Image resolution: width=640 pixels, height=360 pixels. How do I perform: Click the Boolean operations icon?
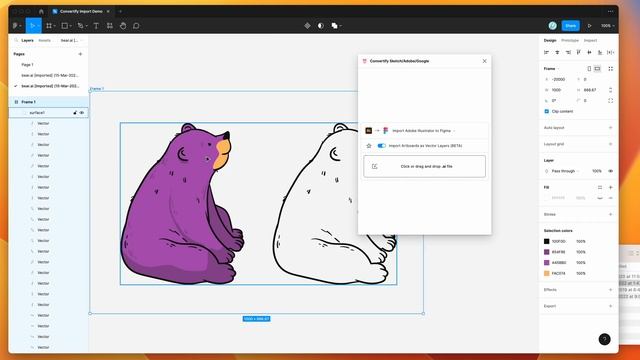[x=334, y=26]
